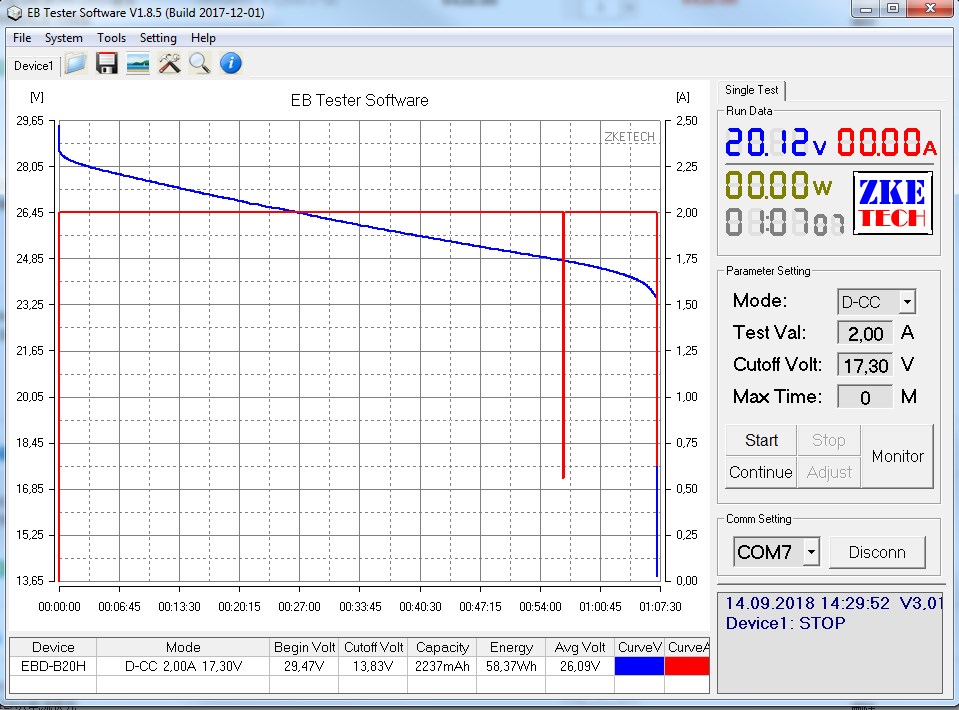Viewport: 959px width, 710px height.
Task: Click the ZKE TECH logo
Action: [x=892, y=204]
